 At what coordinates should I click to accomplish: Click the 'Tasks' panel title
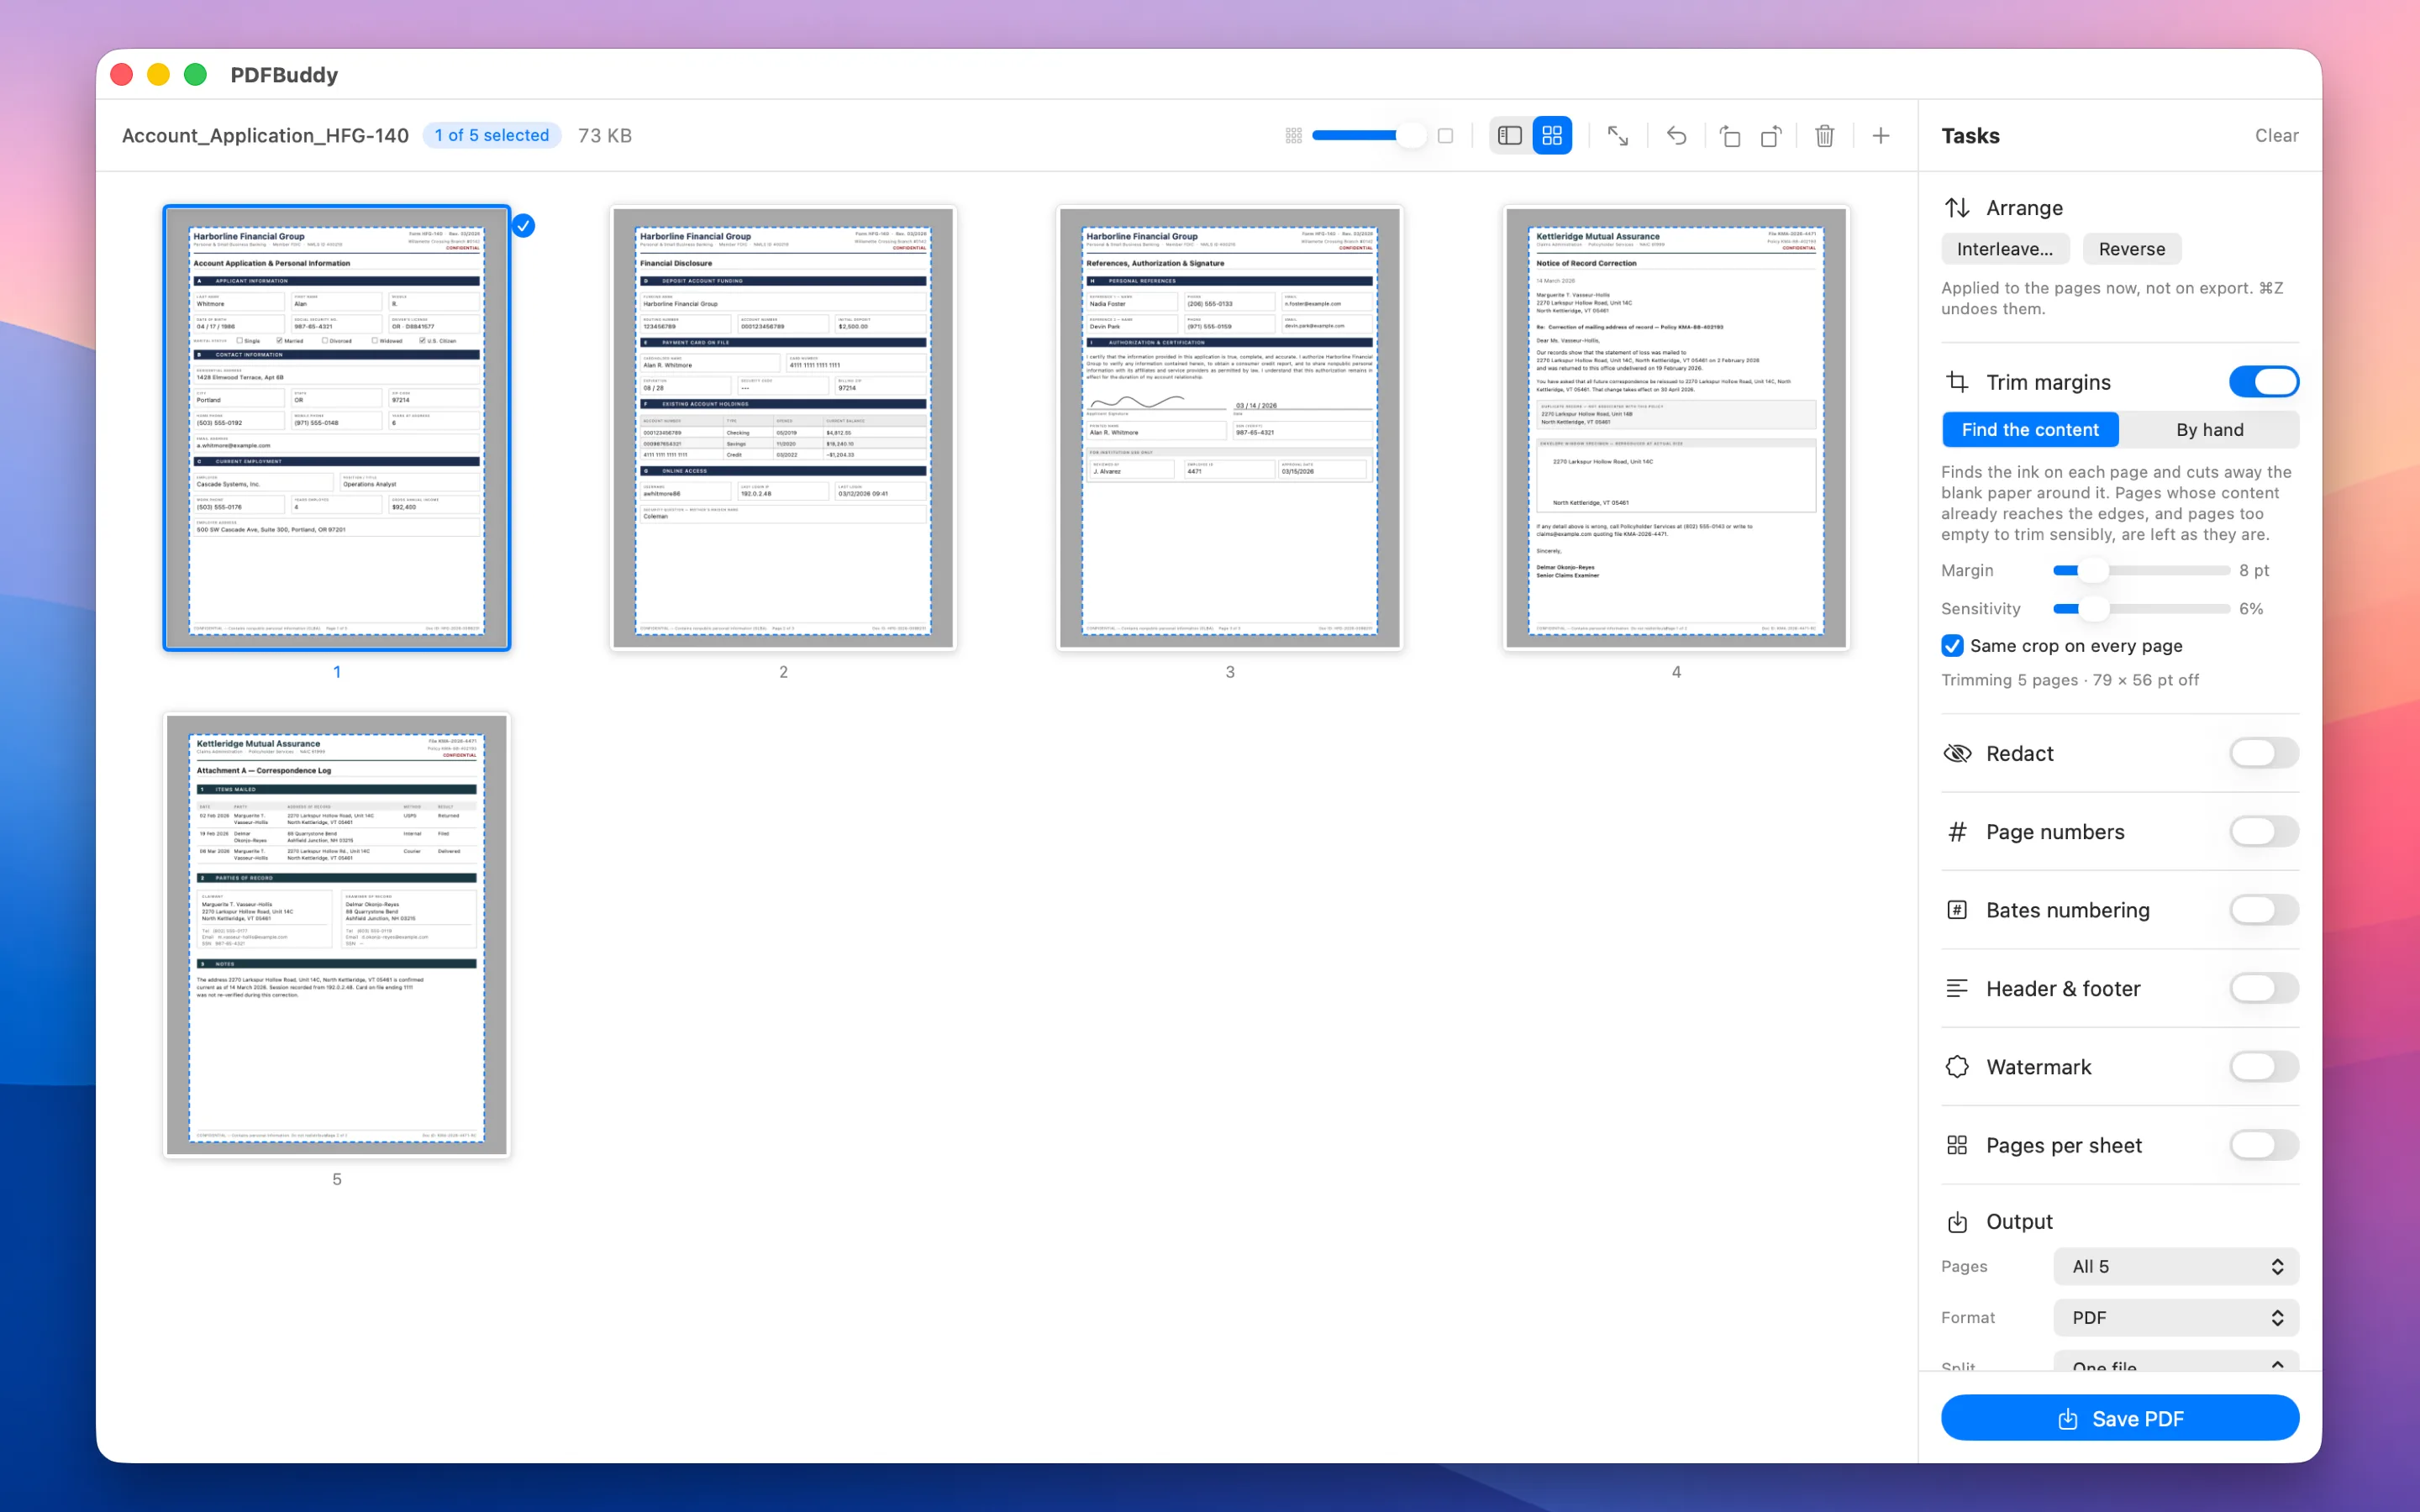[x=1970, y=136]
